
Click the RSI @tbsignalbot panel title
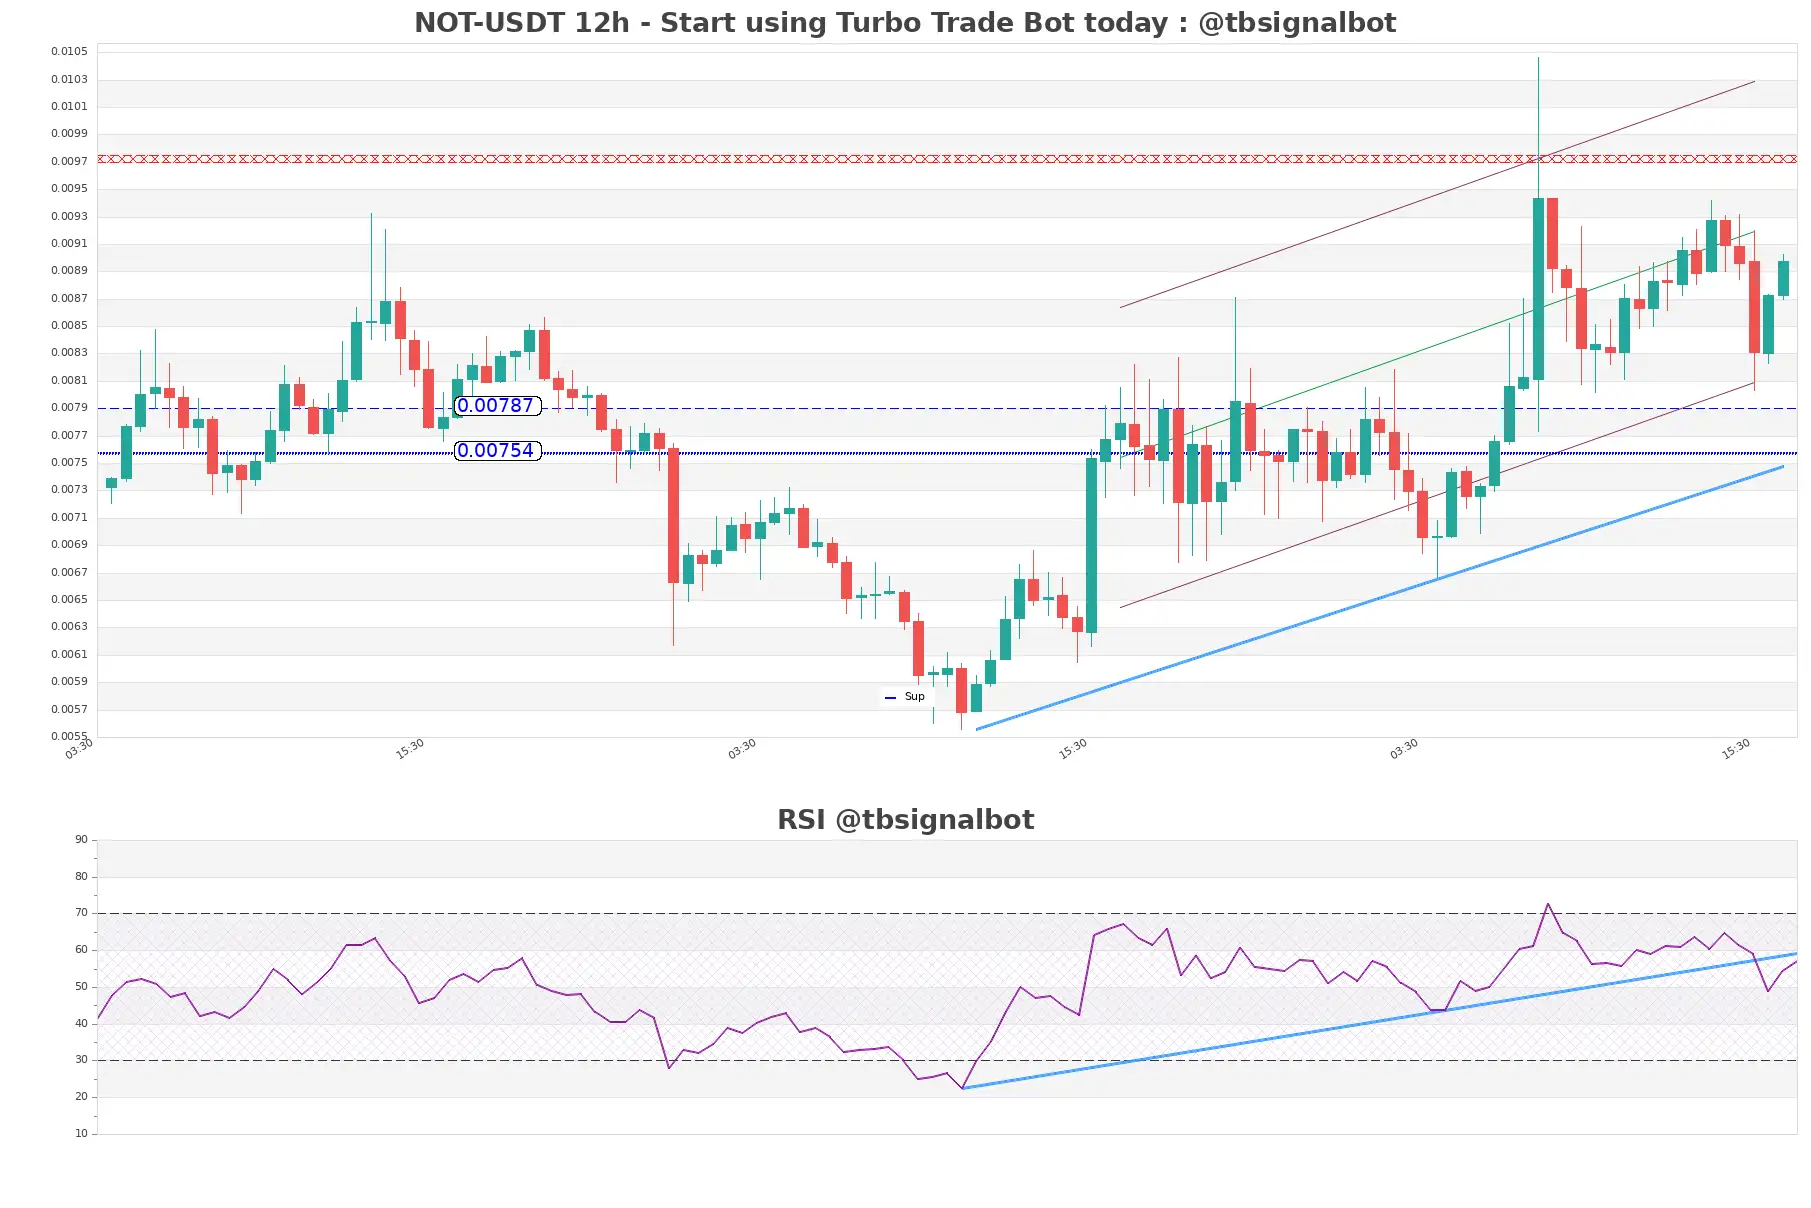tap(905, 820)
